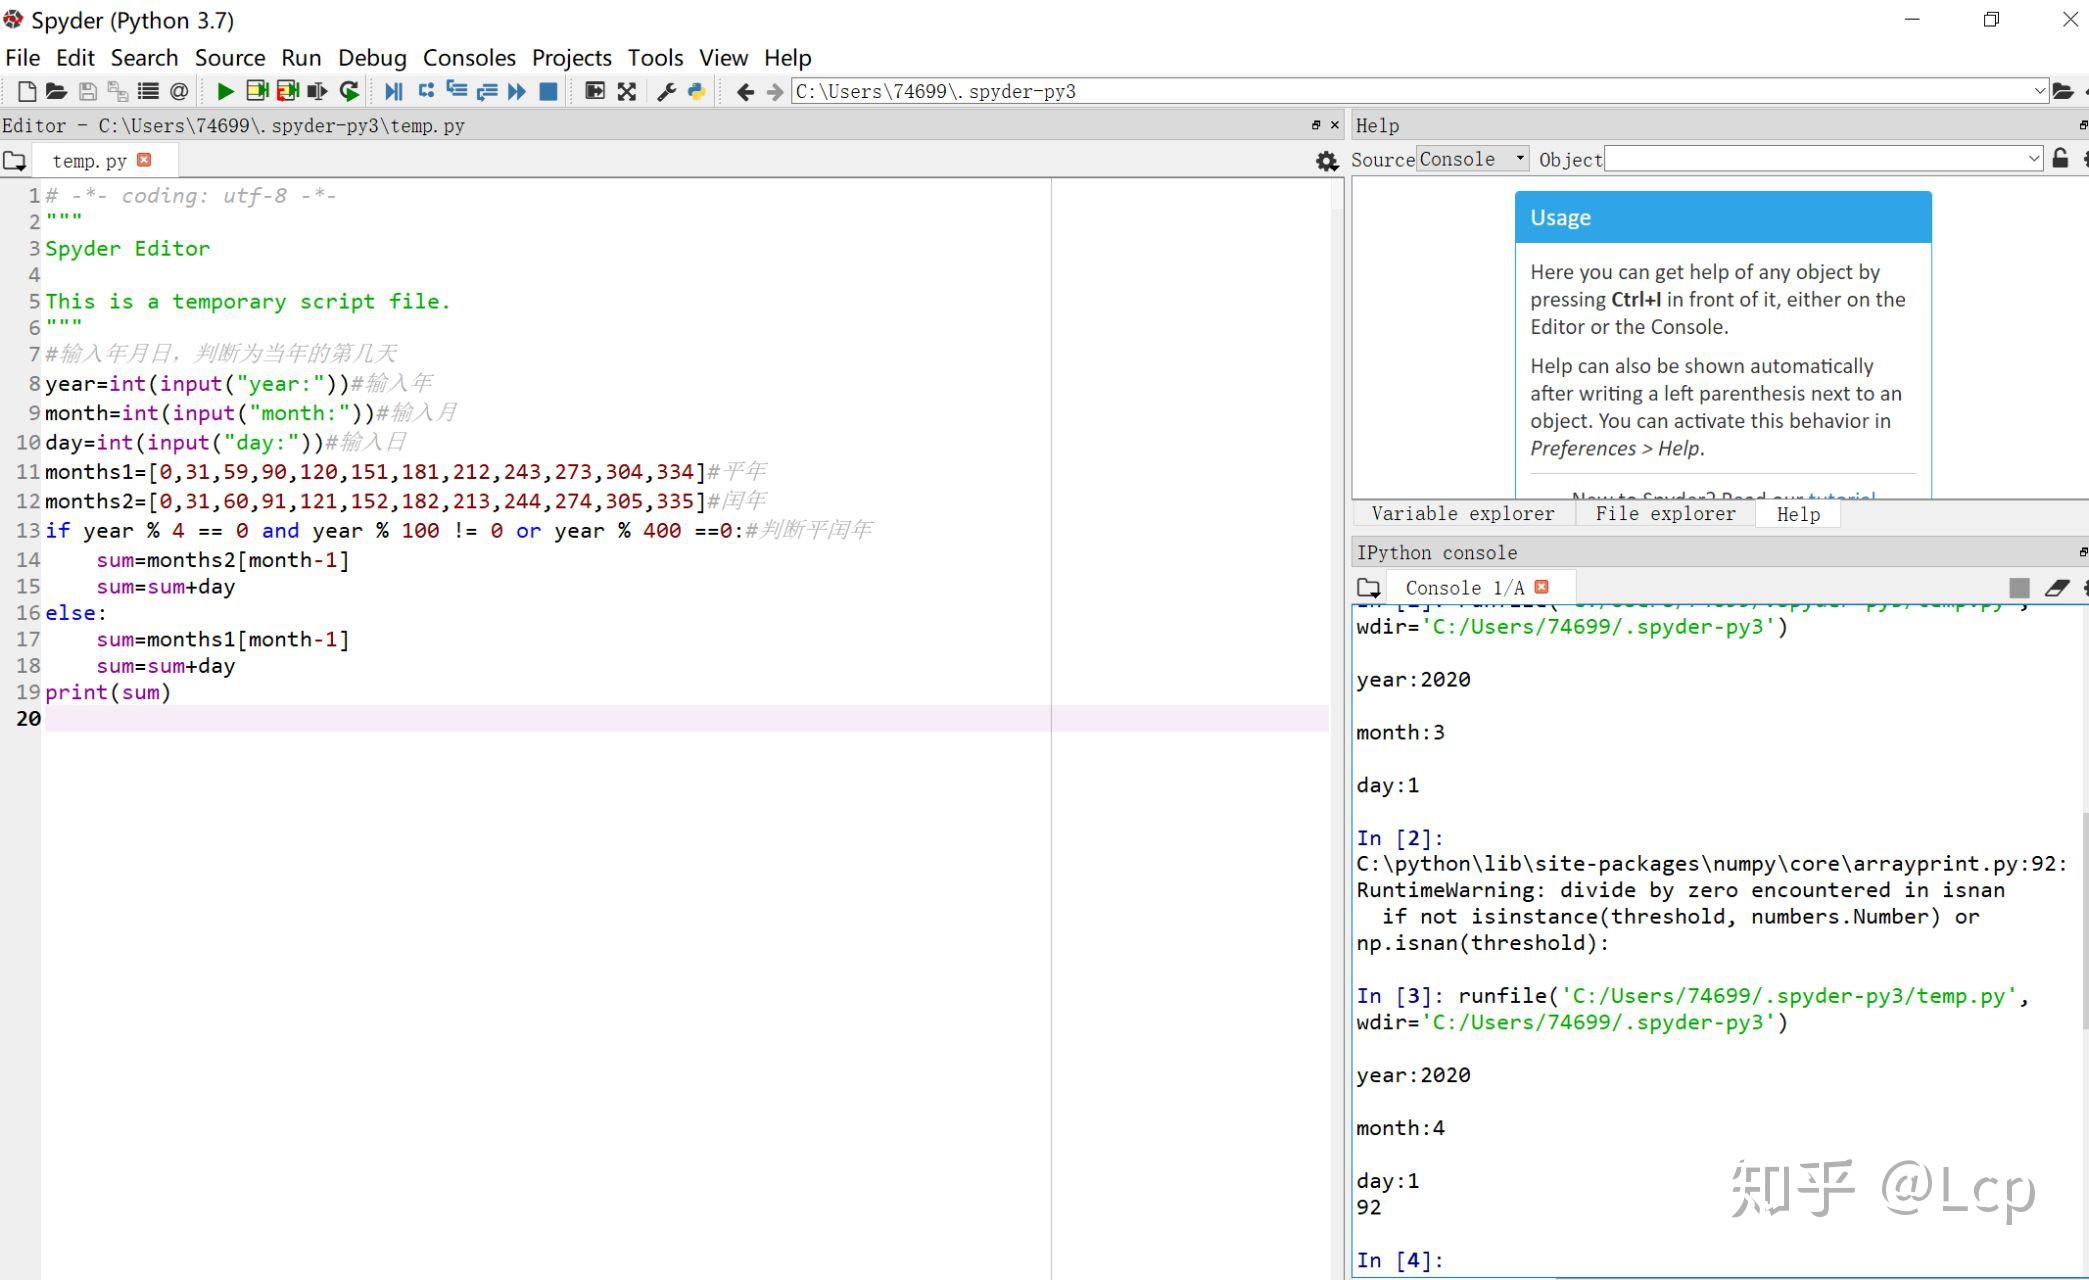Stop debugging with blue square icon
This screenshot has height=1280, width=2089.
[548, 92]
